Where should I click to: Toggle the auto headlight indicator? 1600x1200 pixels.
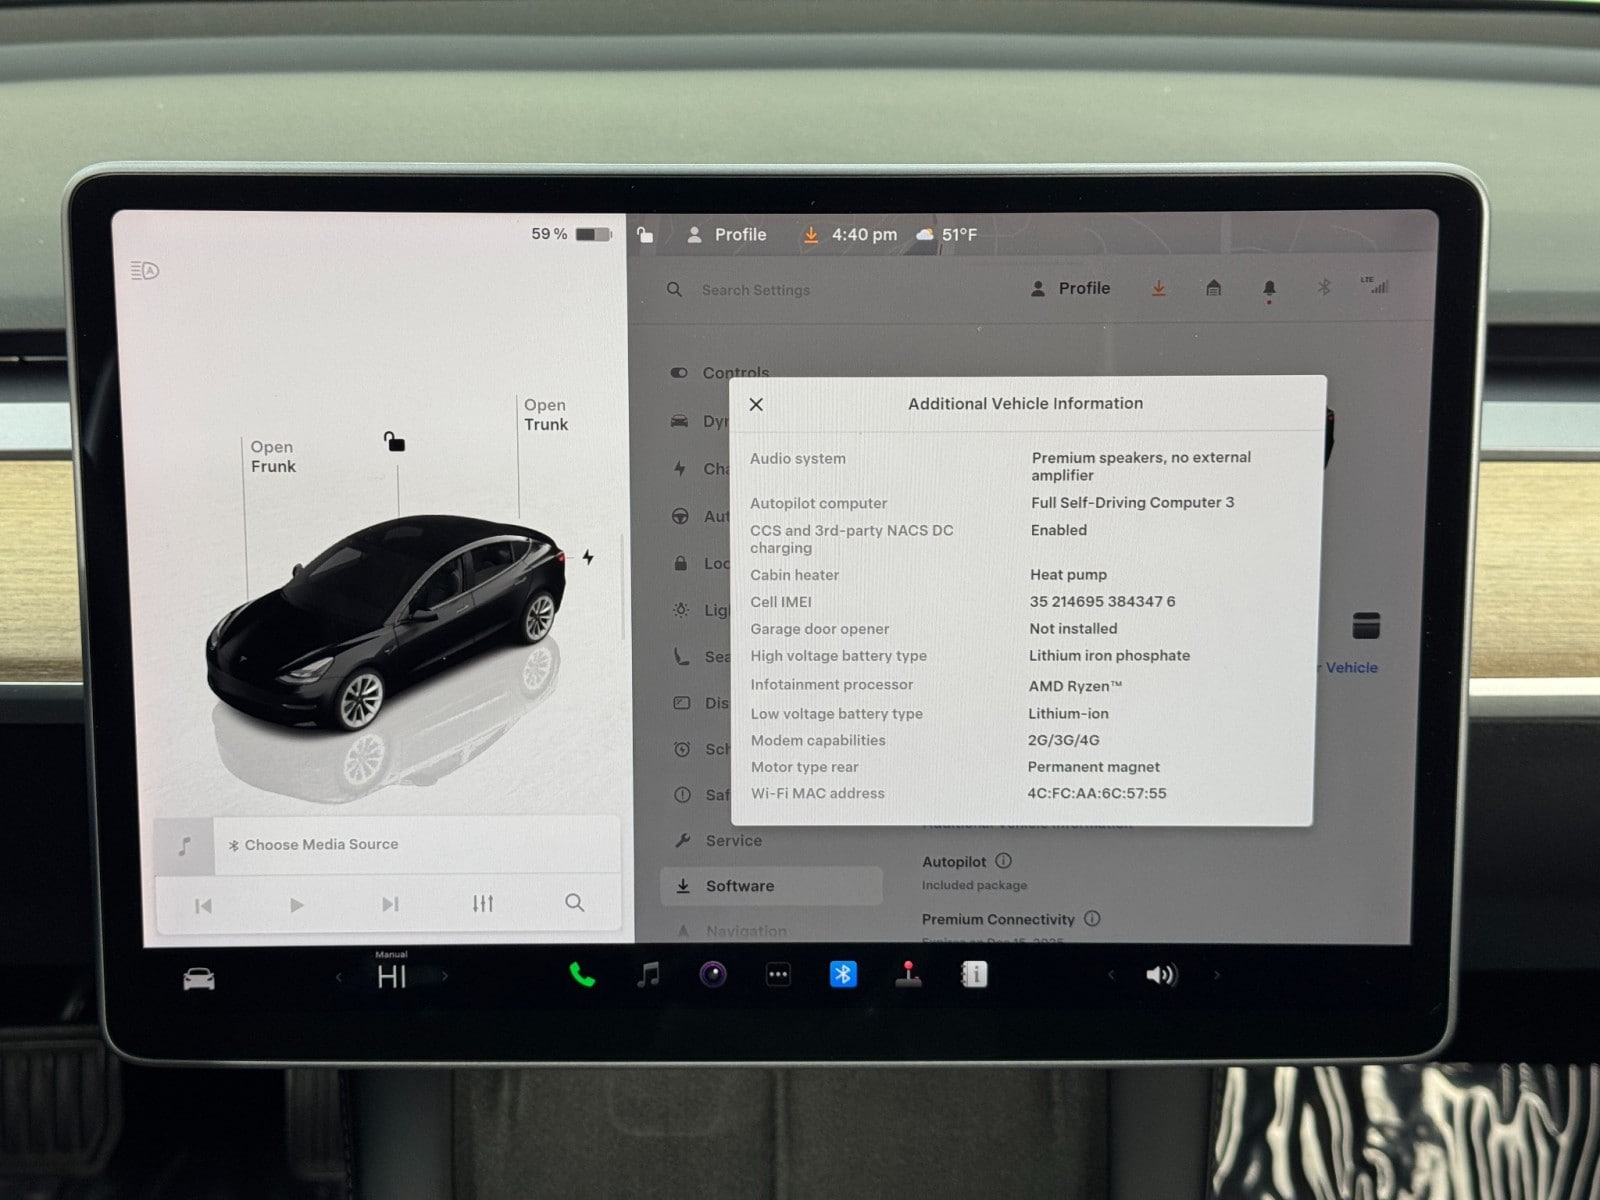point(145,270)
